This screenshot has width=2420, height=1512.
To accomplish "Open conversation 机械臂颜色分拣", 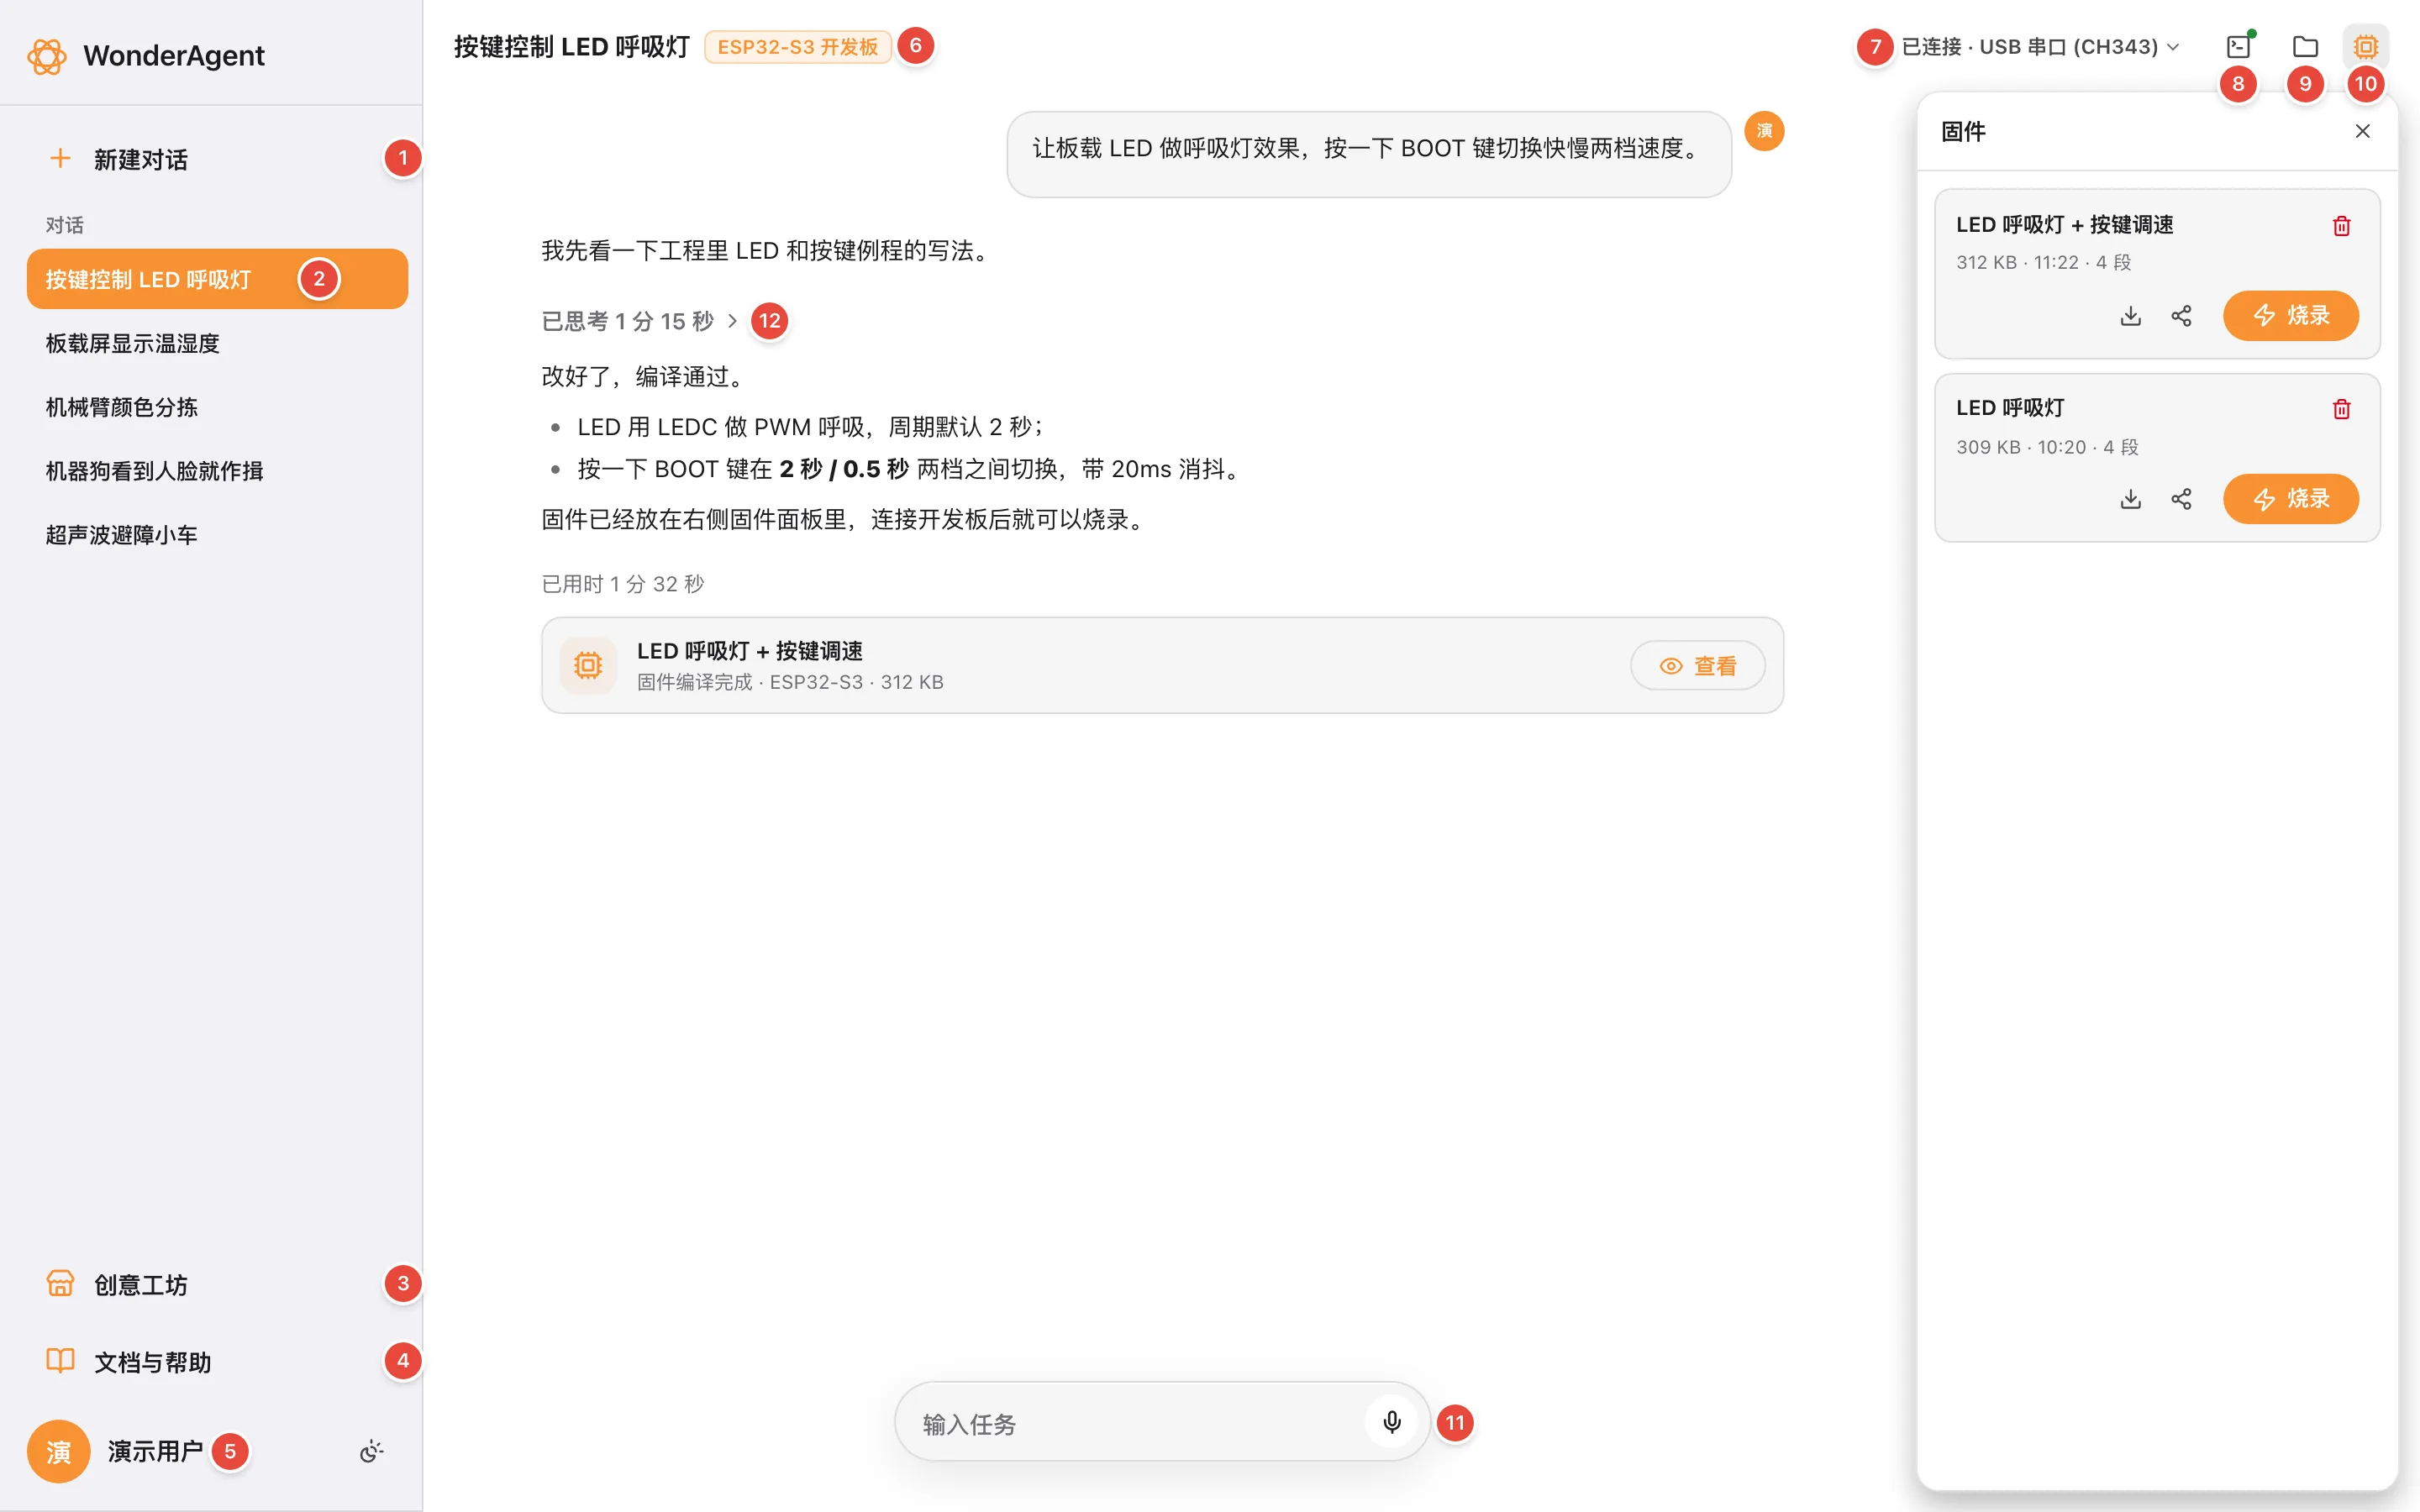I will point(217,407).
